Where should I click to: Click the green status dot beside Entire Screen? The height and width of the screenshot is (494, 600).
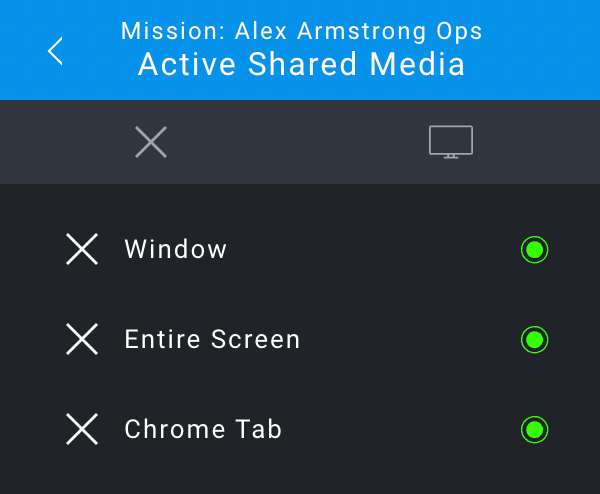(x=535, y=339)
